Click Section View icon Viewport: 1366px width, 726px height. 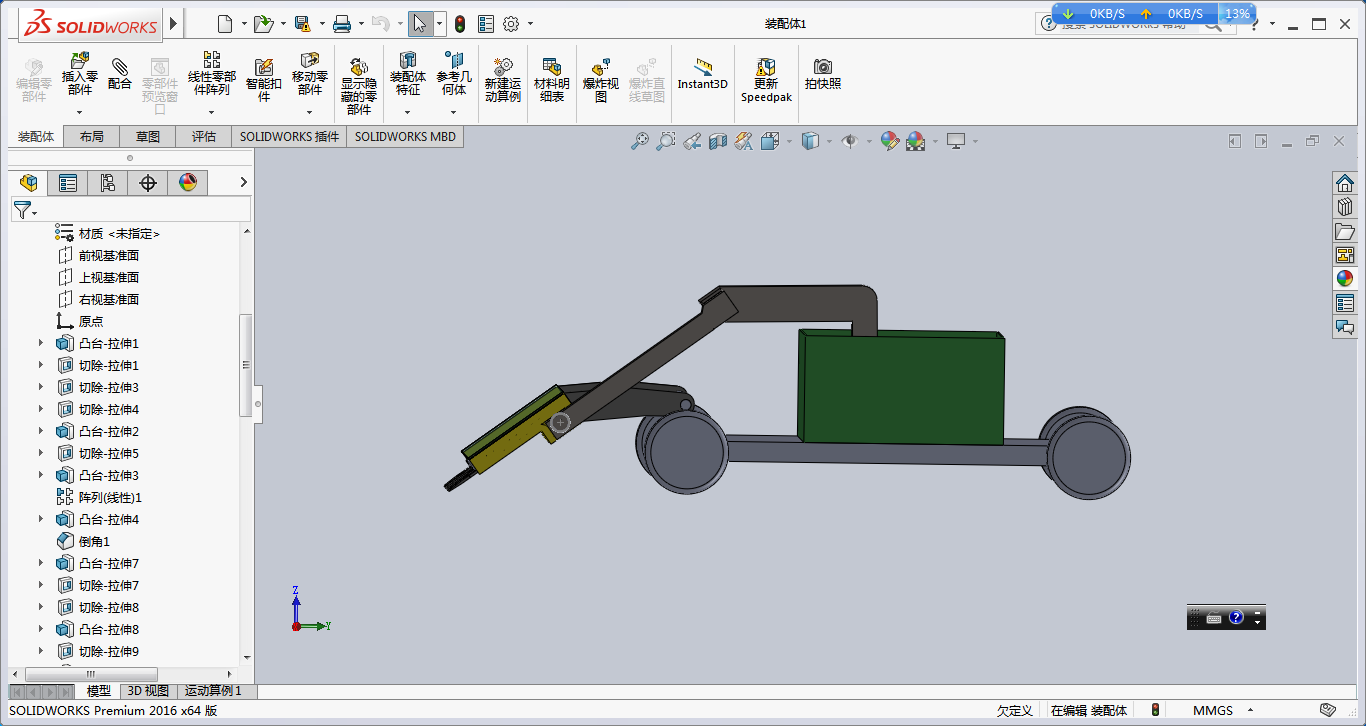click(717, 142)
